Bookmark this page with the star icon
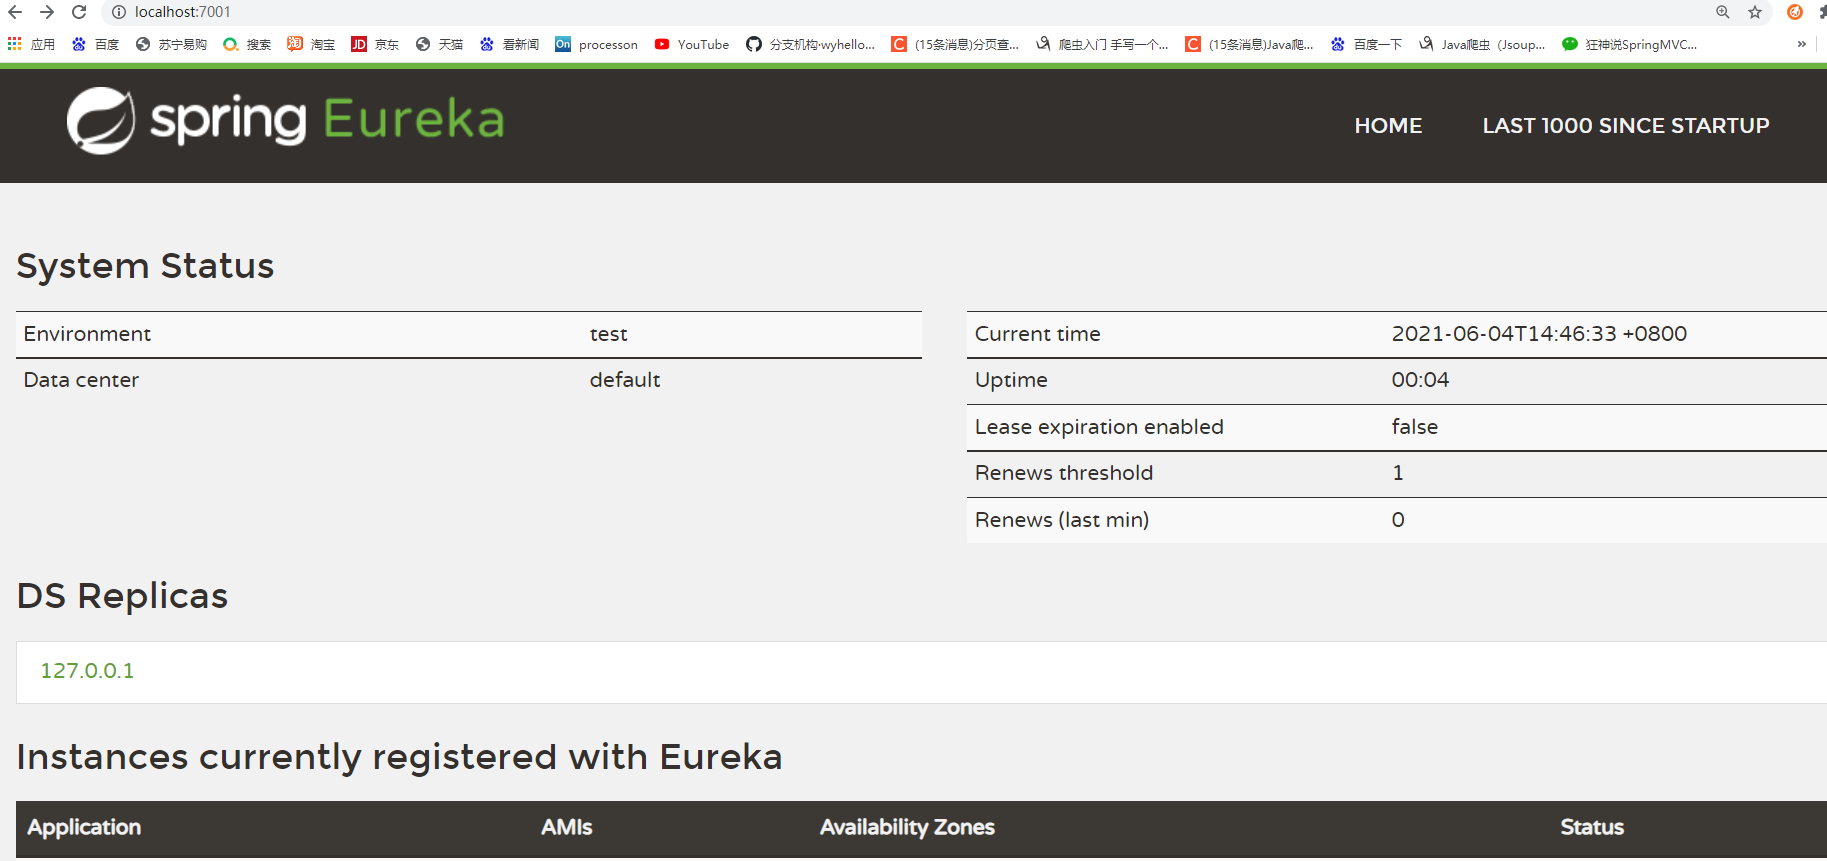The height and width of the screenshot is (861, 1827). 1755,12
